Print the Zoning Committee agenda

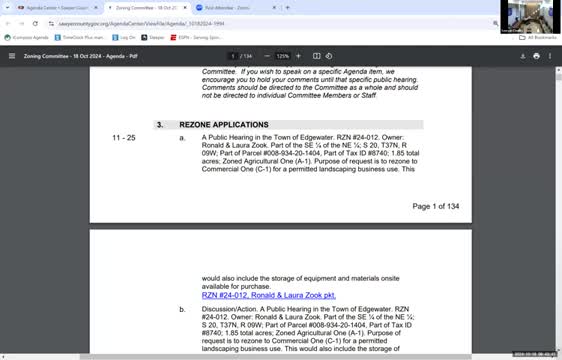tap(536, 56)
